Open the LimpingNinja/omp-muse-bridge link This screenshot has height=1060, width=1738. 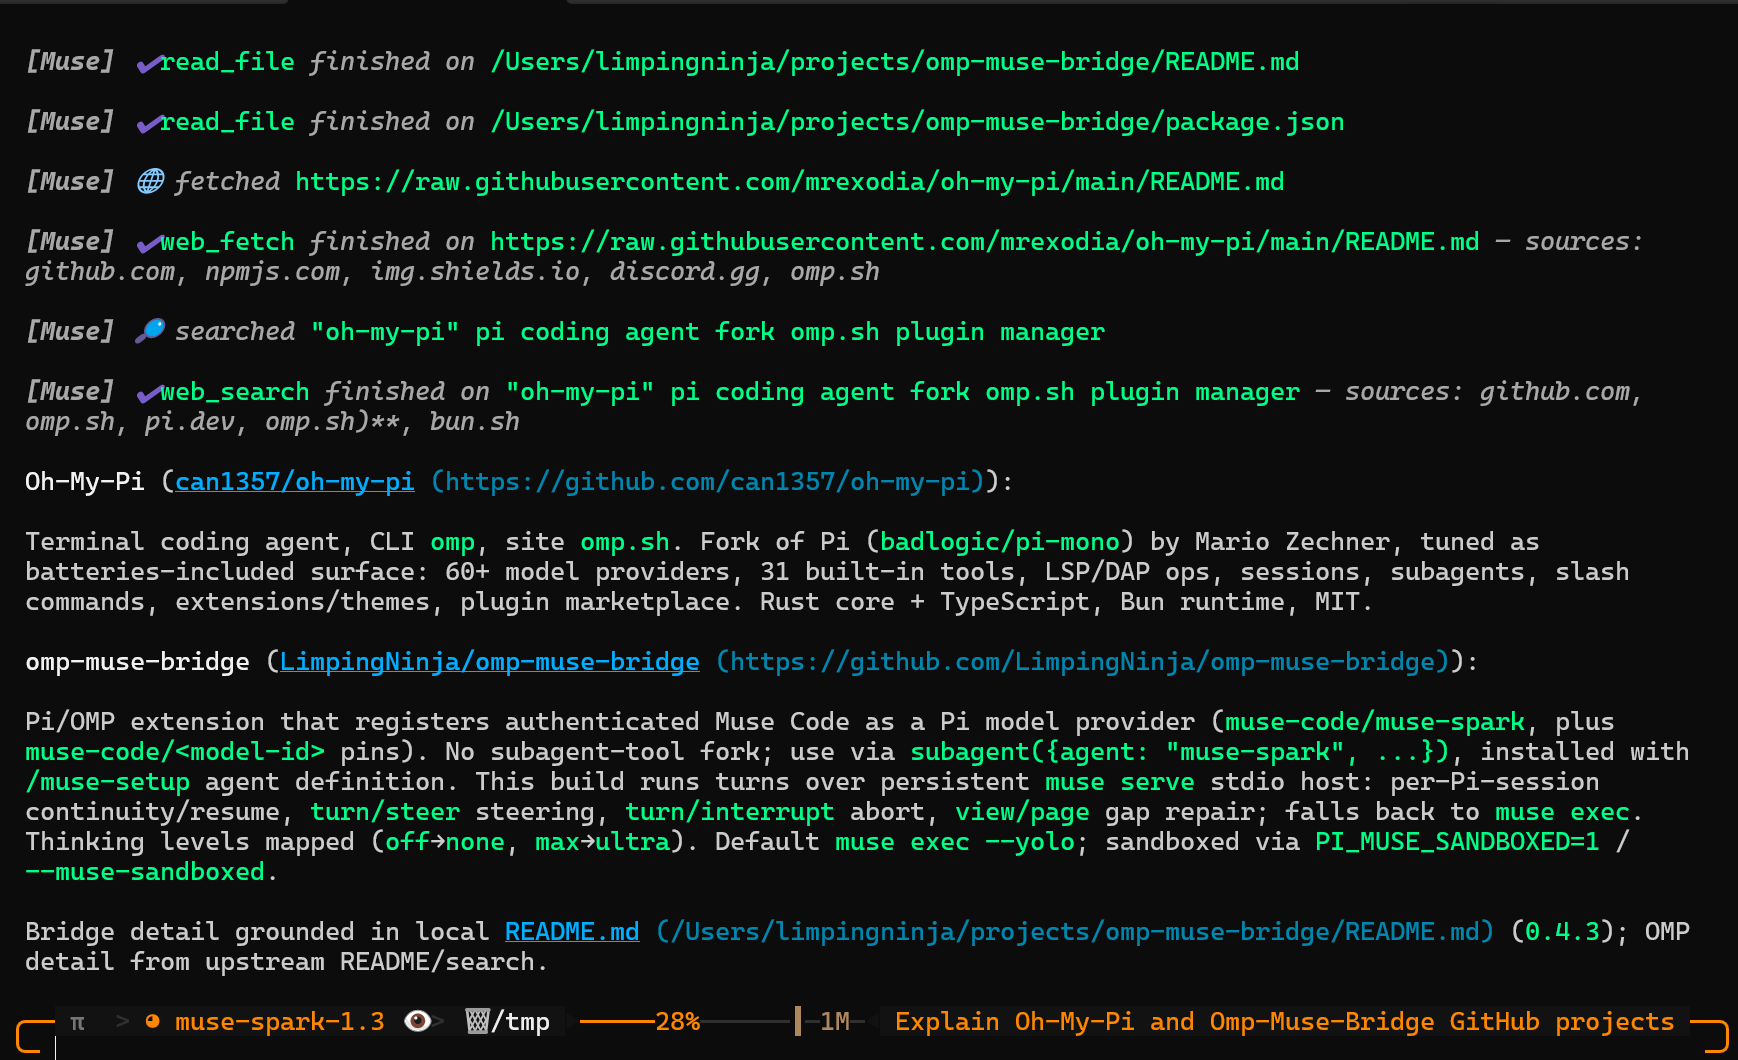[x=489, y=662]
